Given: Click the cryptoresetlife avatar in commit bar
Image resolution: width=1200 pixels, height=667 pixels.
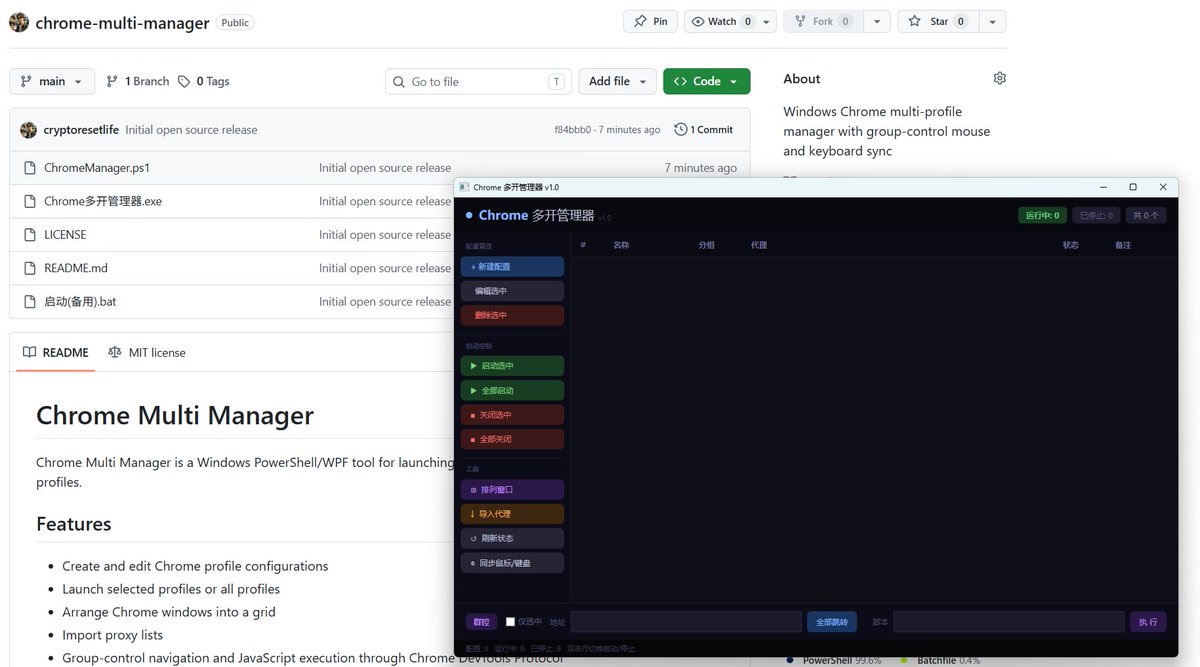Looking at the screenshot, I should click(28, 130).
